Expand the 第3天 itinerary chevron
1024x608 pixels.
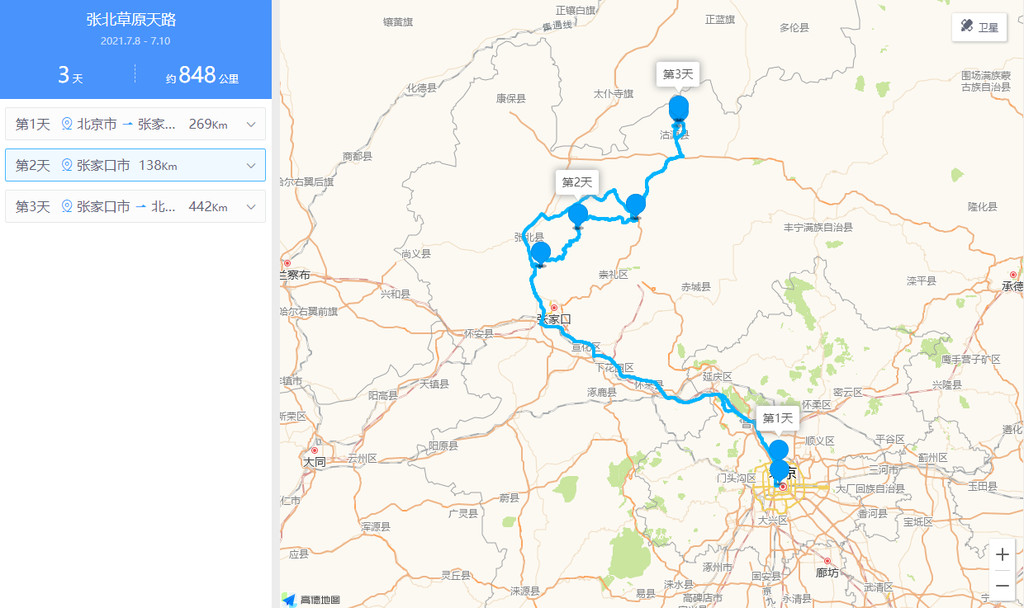coord(251,206)
